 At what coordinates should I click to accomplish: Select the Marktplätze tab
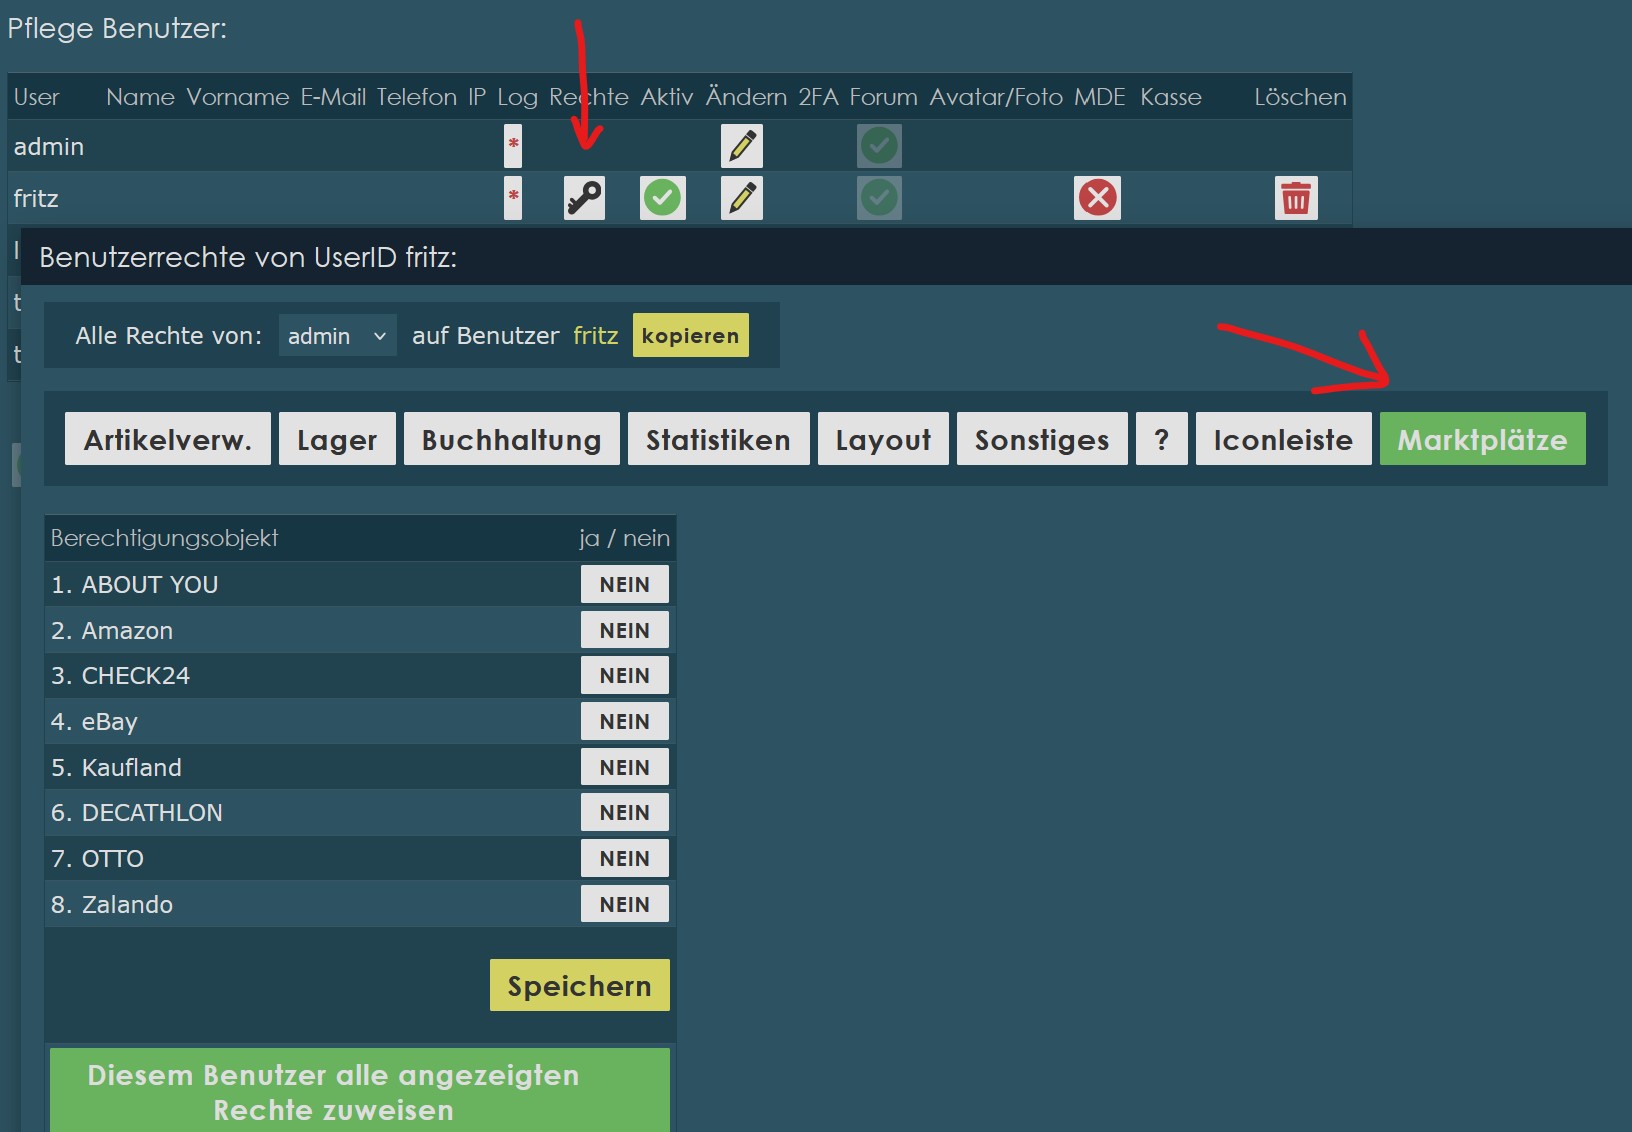tap(1483, 439)
